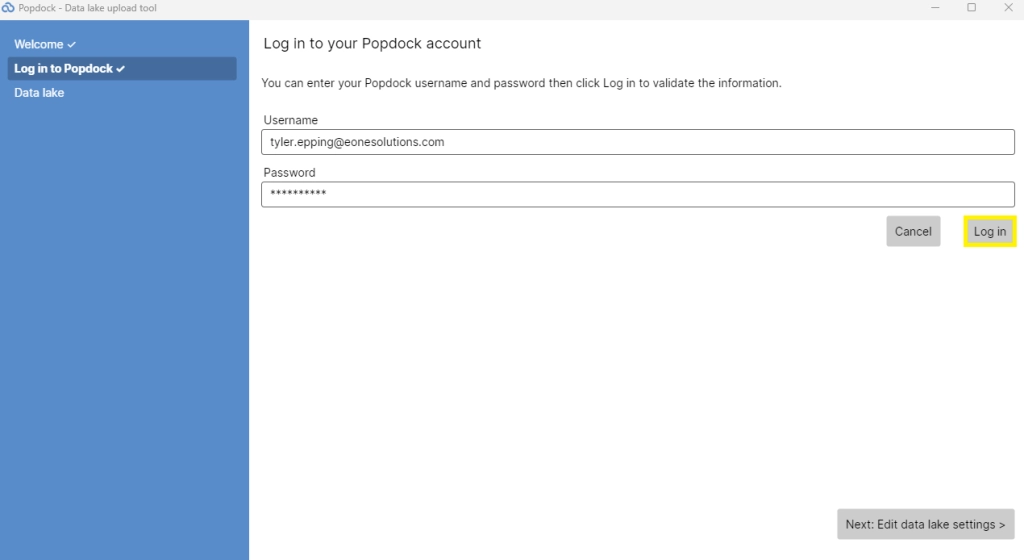Proceed with Next: Edit data lake settings
The image size is (1024, 560).
(x=925, y=524)
